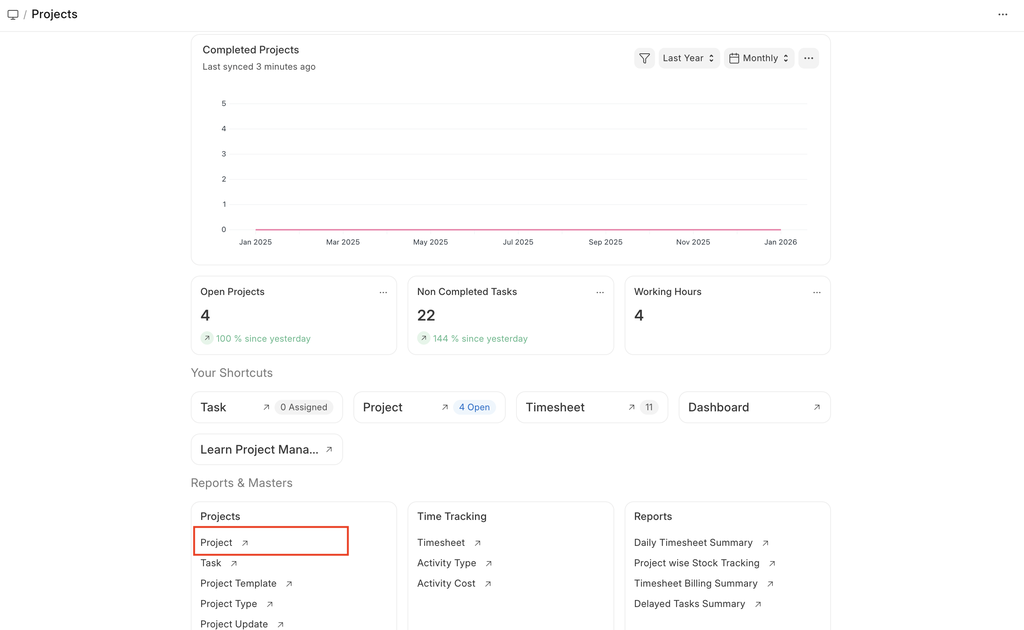The height and width of the screenshot is (630, 1024).
Task: Click the 4 Open badge on Project shortcut
Action: click(x=474, y=407)
